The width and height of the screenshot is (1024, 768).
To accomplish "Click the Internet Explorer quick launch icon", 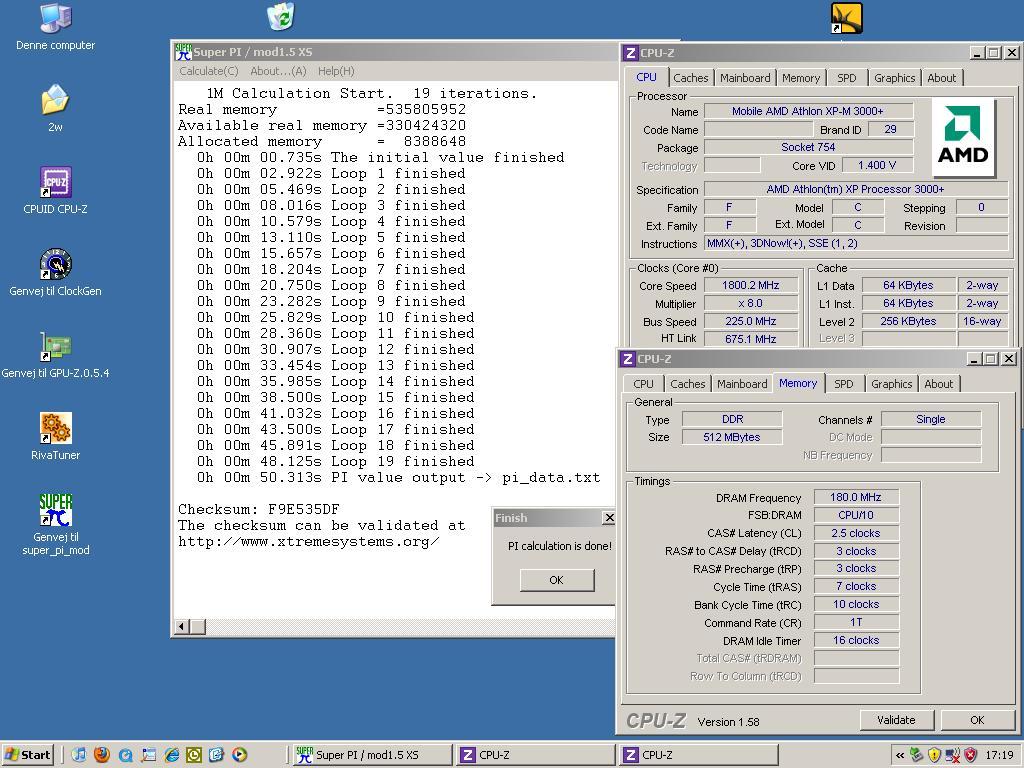I will pyautogui.click(x=172, y=755).
